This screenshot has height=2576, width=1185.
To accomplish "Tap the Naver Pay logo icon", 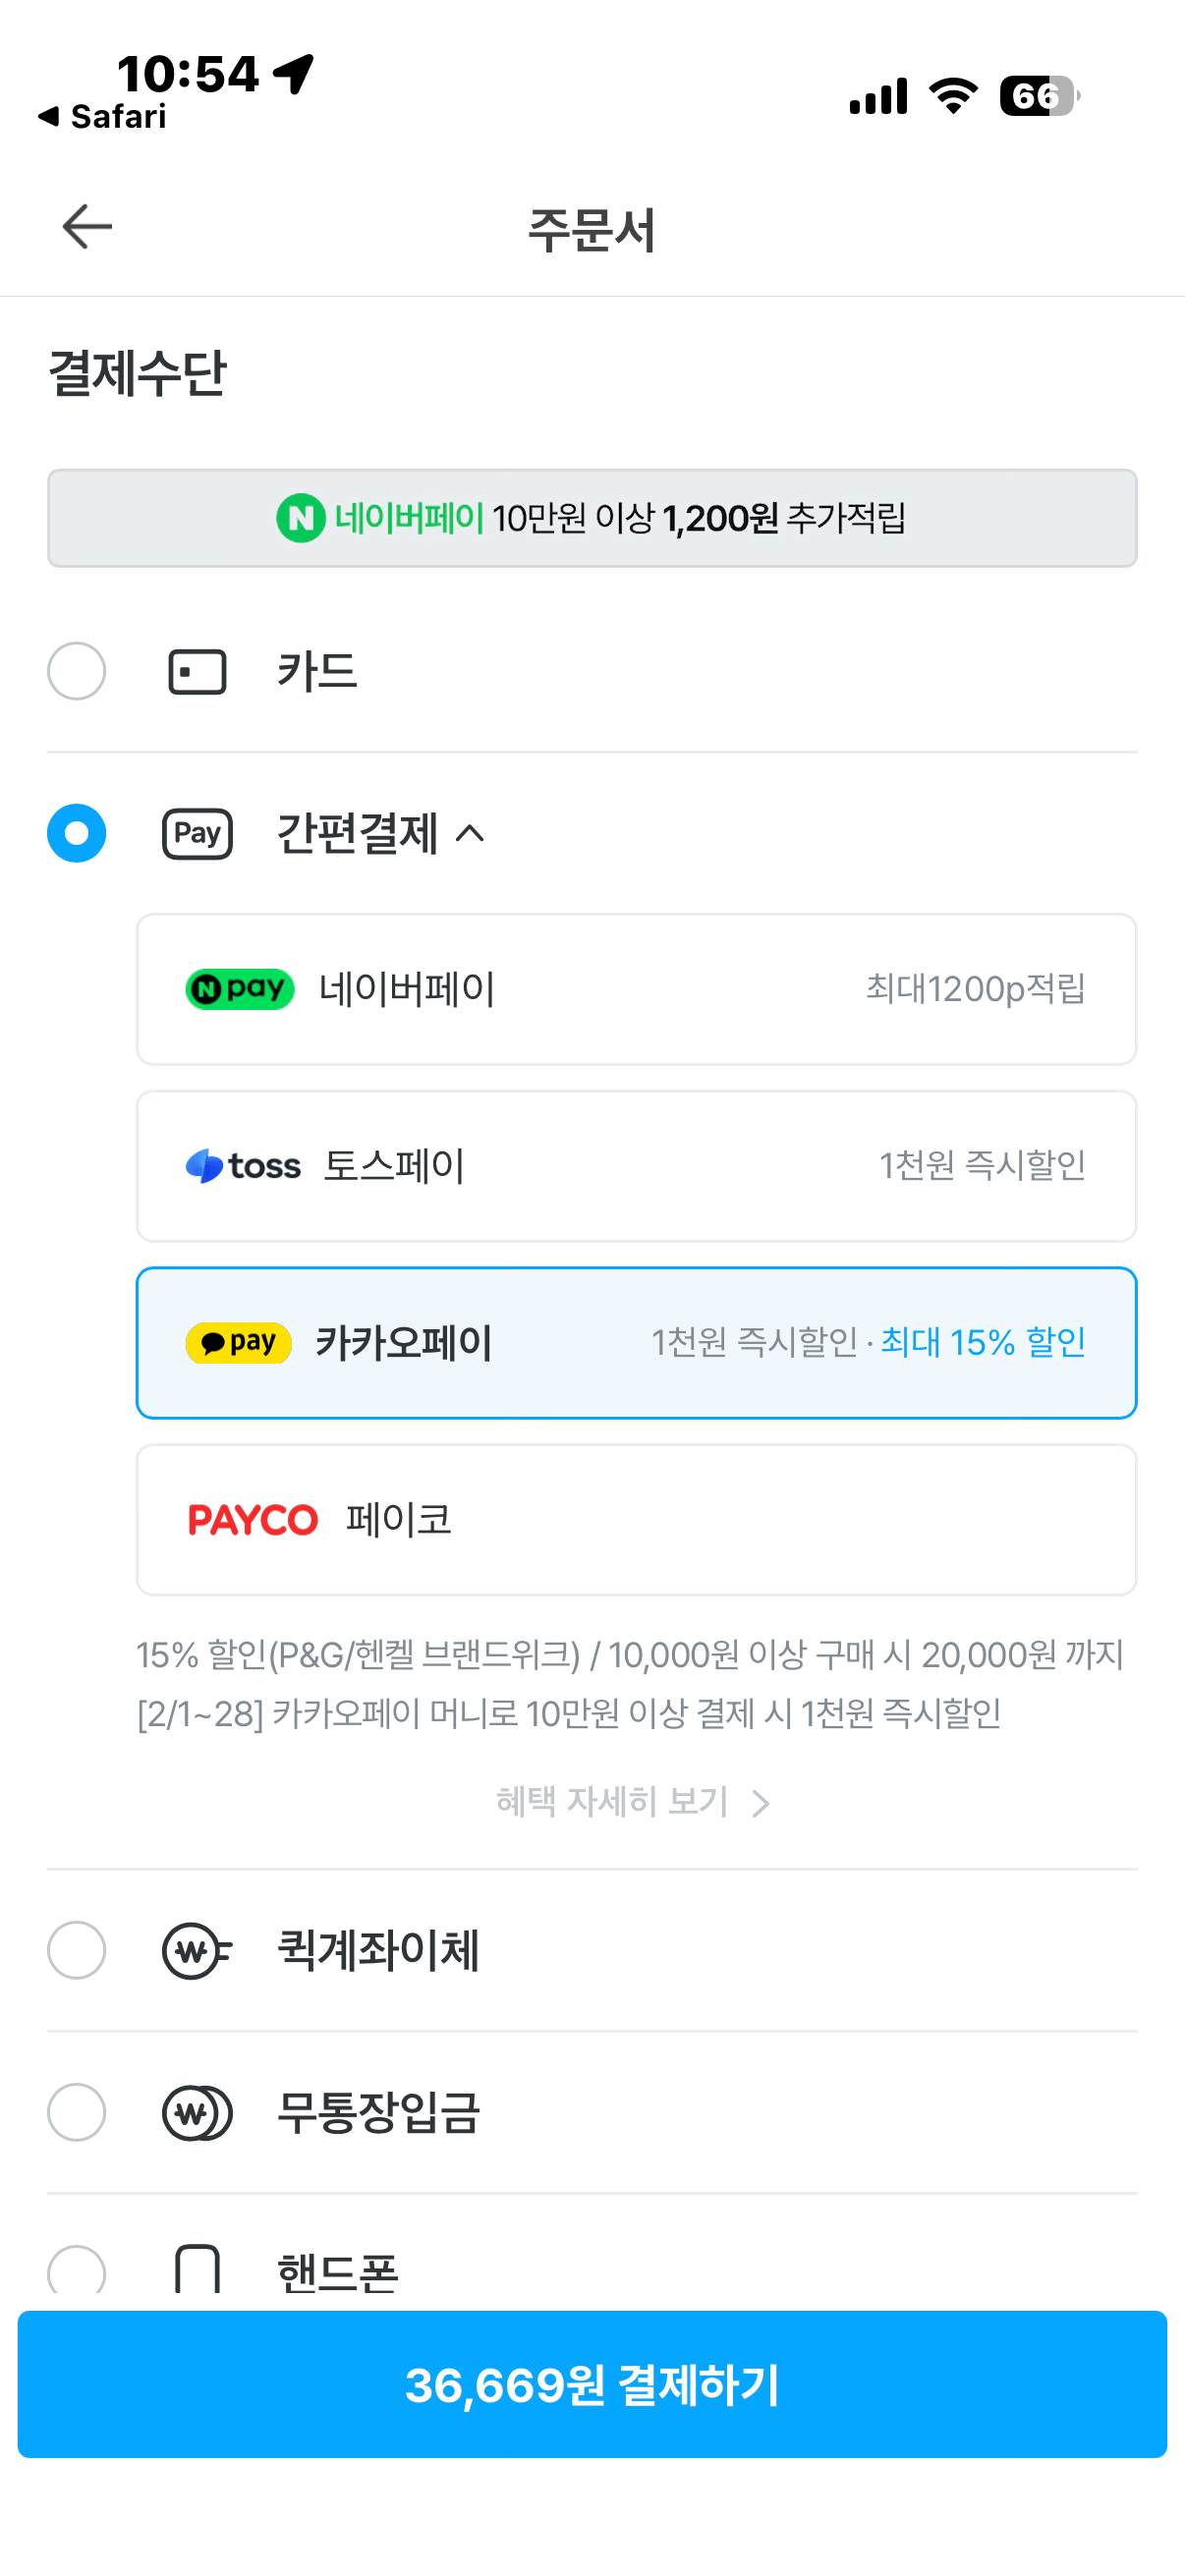I will pos(240,989).
